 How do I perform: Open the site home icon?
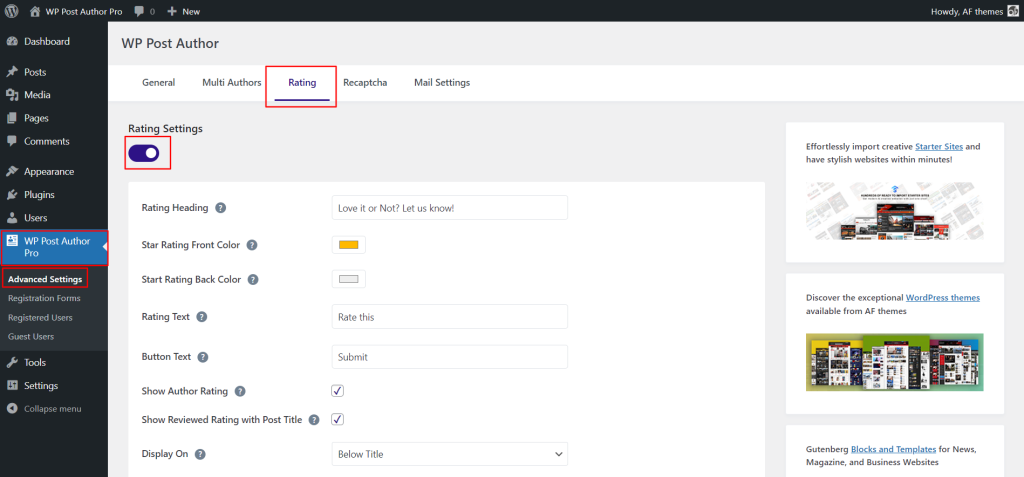(35, 11)
